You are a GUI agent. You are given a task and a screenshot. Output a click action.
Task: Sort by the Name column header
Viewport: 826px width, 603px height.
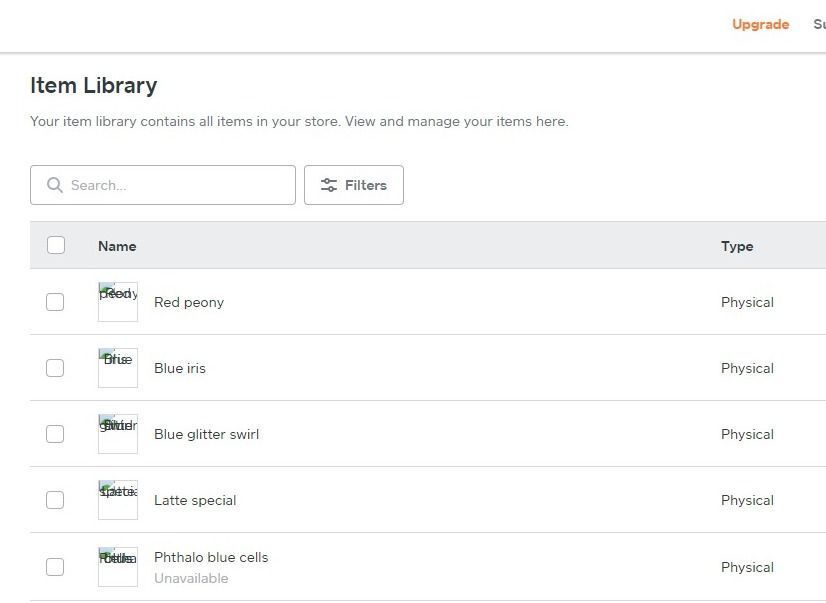(x=117, y=246)
